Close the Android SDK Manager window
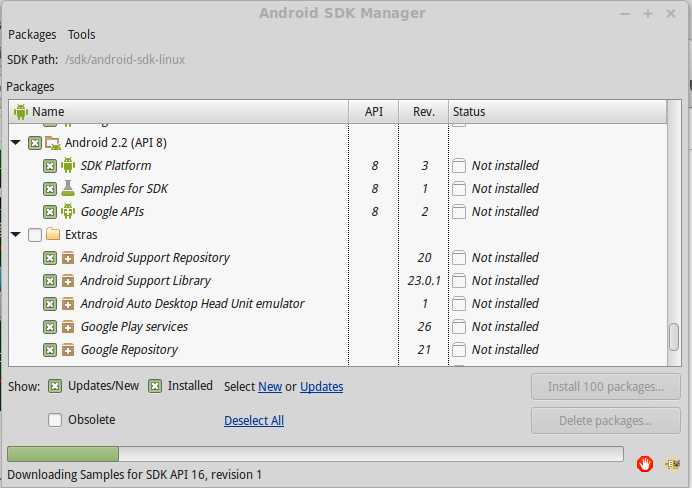The width and height of the screenshot is (692, 488). (x=671, y=14)
